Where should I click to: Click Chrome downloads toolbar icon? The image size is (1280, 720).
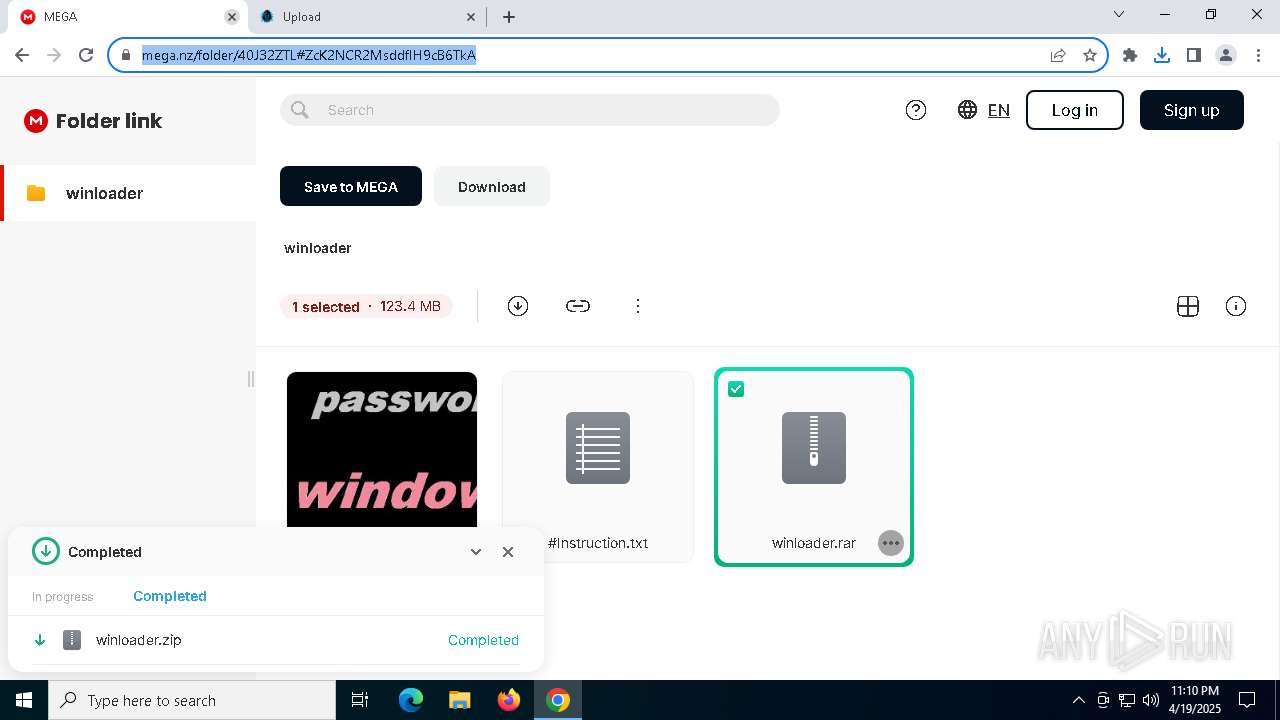tap(1162, 55)
